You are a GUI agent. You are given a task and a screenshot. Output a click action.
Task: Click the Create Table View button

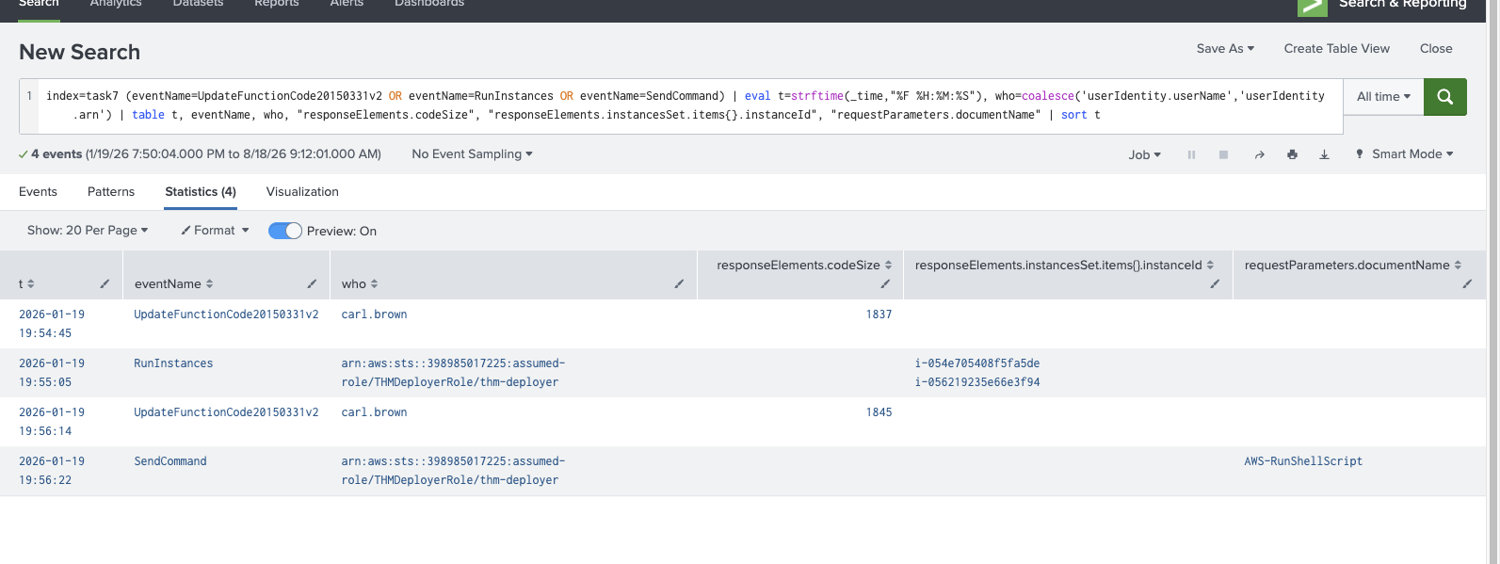click(x=1337, y=48)
